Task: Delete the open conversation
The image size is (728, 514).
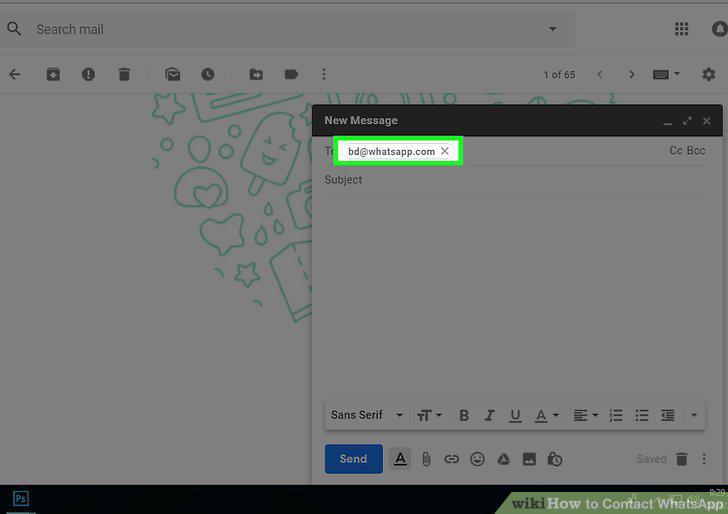Action: (x=124, y=74)
